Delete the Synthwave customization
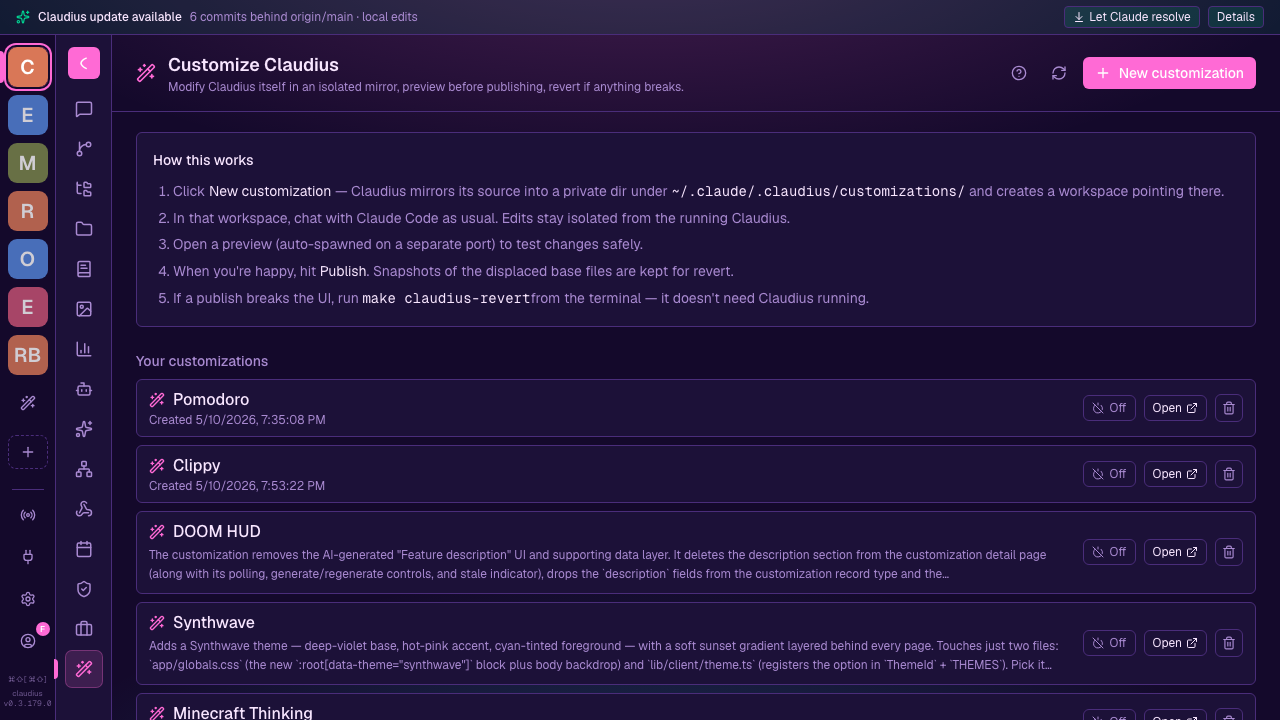Screen dimensions: 1280x720 coord(1229,643)
